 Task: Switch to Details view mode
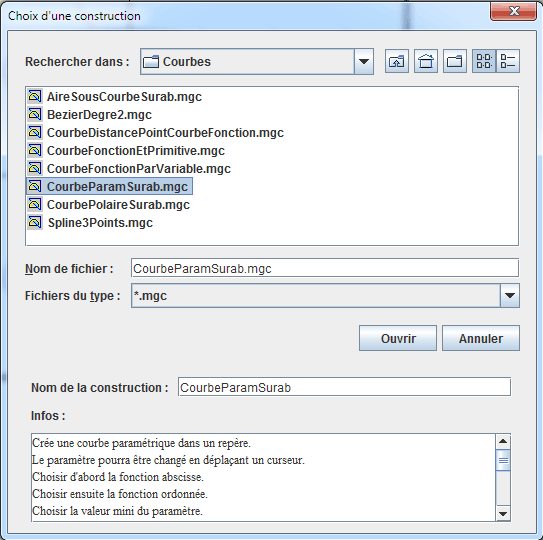click(508, 61)
